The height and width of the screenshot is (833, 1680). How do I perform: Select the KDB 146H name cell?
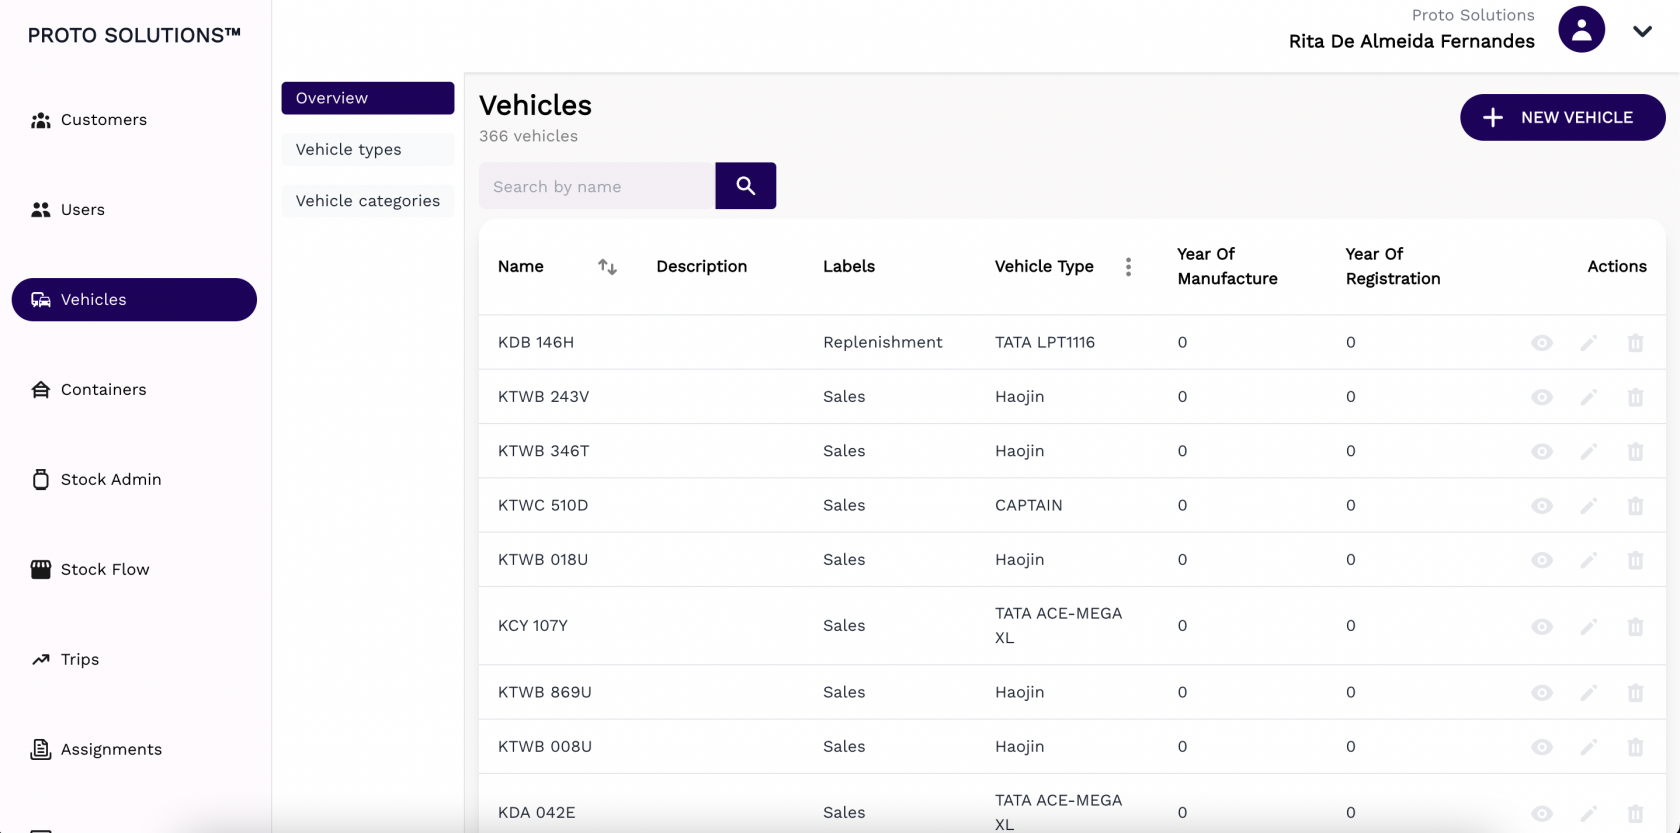(x=535, y=342)
